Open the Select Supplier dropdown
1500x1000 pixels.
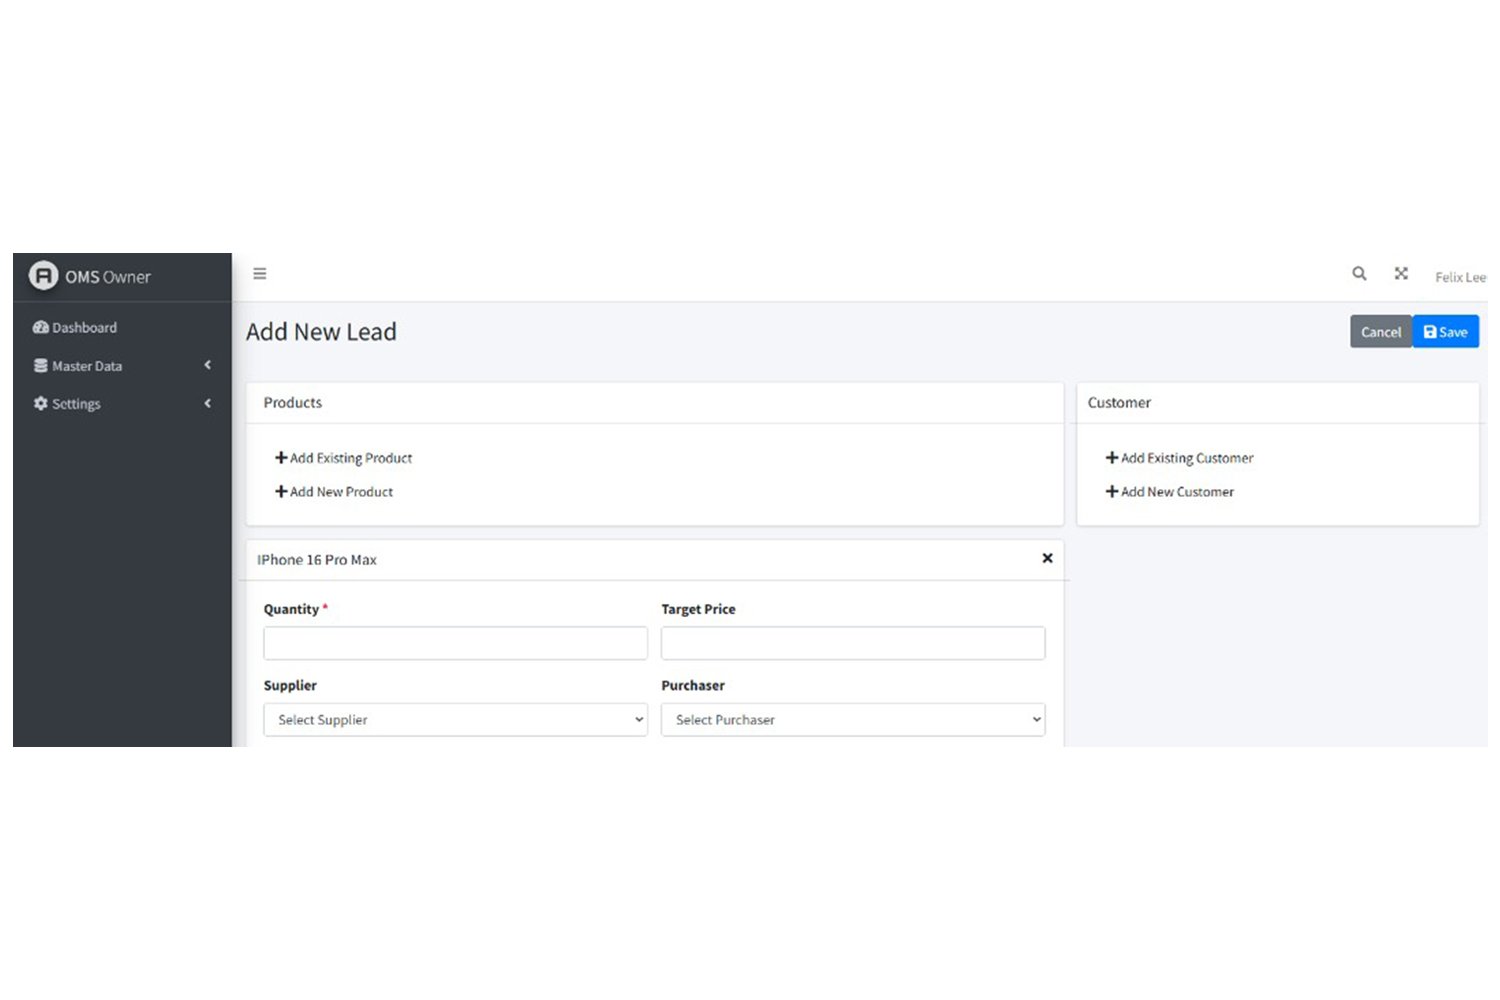coord(455,720)
